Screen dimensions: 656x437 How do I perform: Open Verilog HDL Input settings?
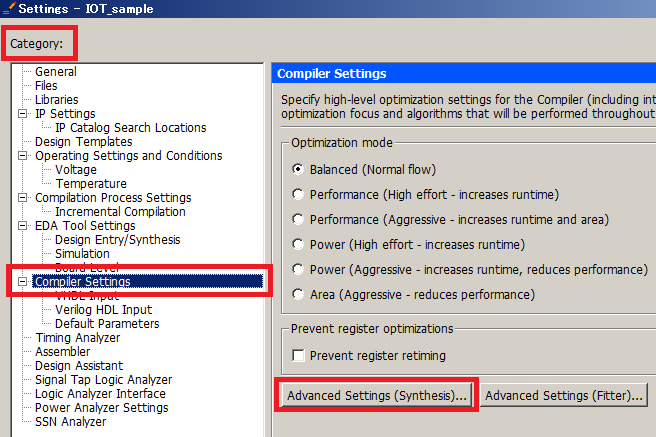103,310
